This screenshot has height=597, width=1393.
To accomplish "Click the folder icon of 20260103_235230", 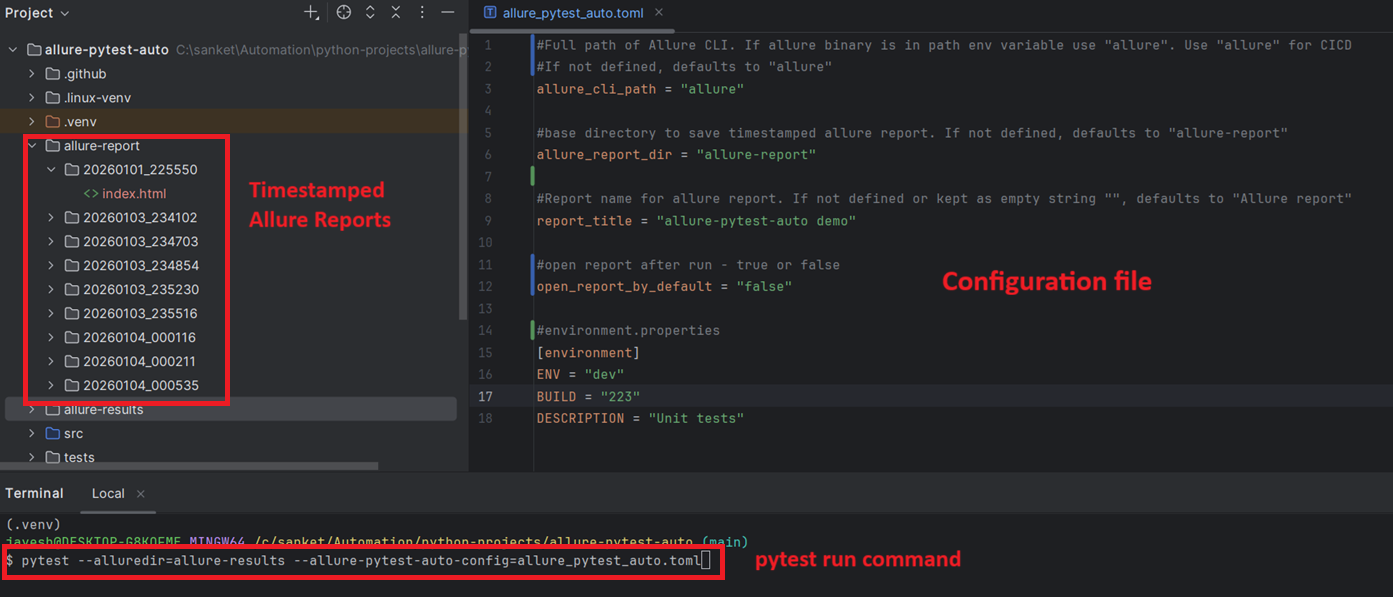I will (72, 290).
